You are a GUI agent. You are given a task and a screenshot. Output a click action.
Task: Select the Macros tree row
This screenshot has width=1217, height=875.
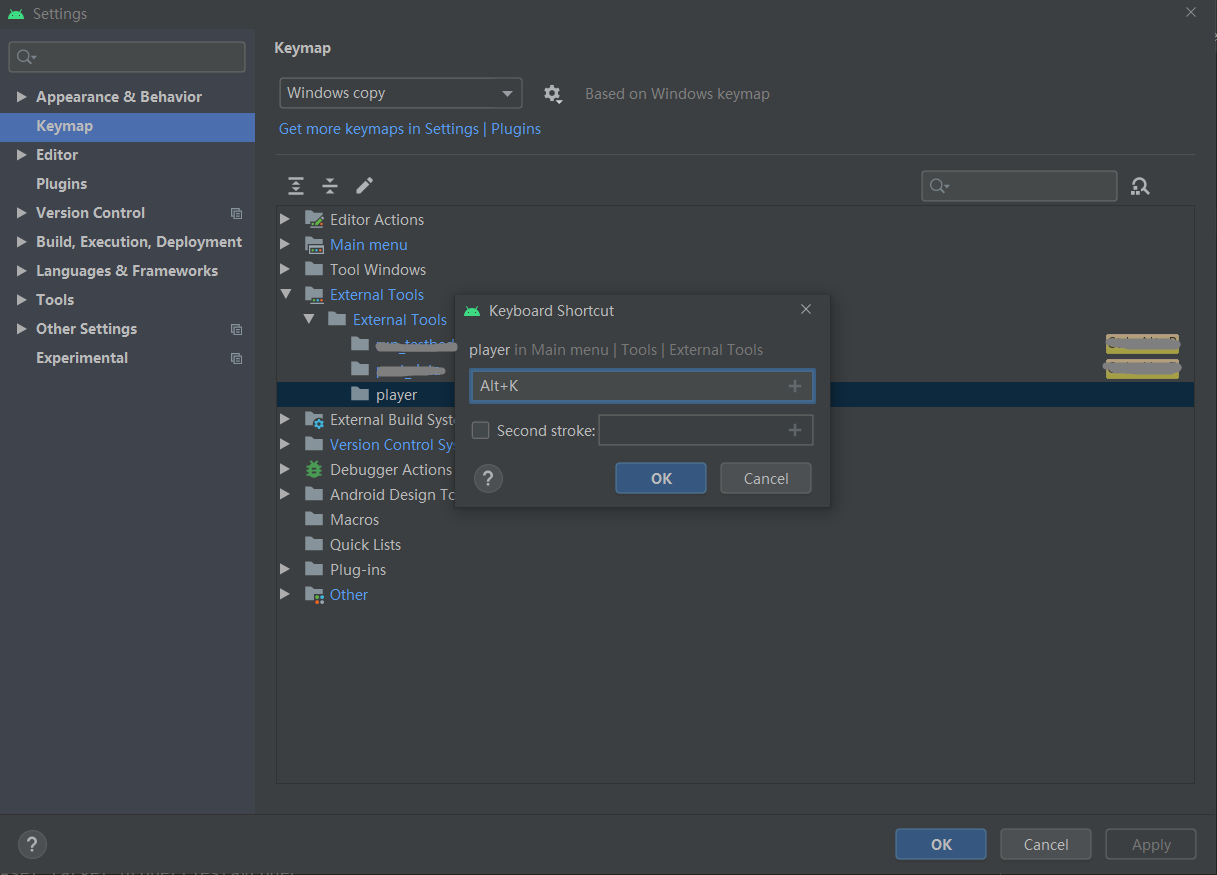click(x=735, y=520)
